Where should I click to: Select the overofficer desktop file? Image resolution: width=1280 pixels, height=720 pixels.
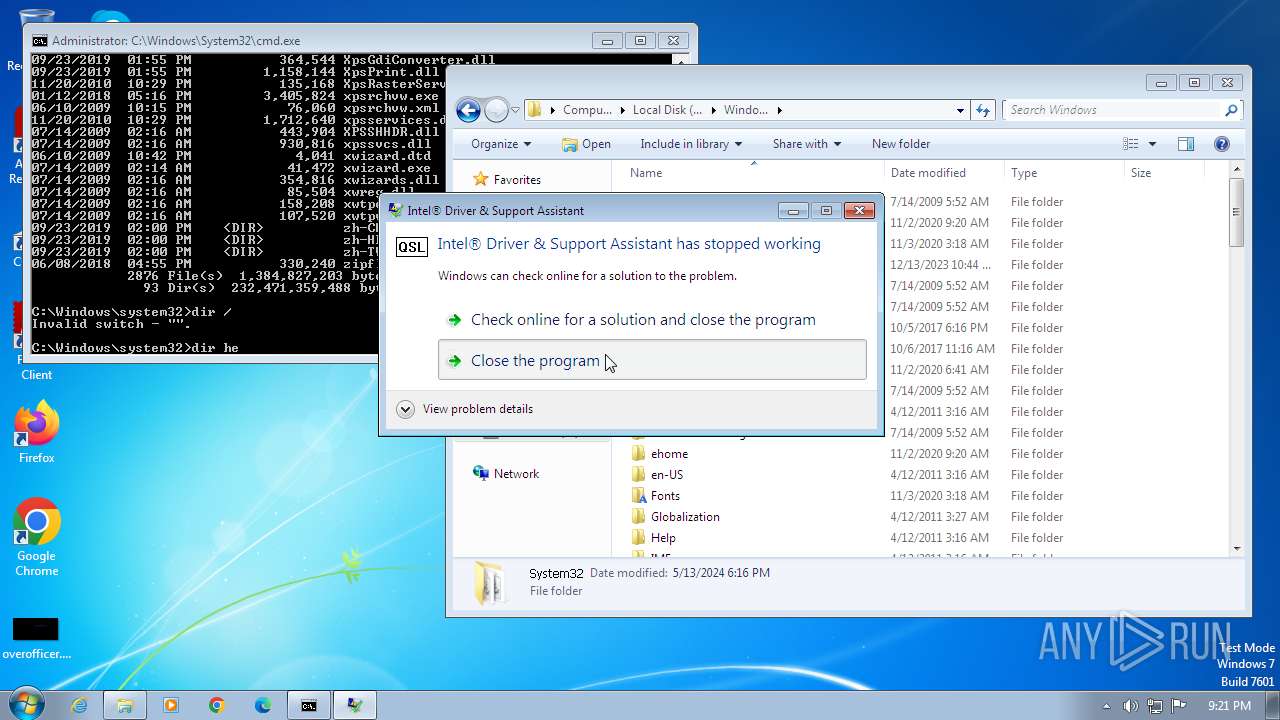pyautogui.click(x=36, y=638)
